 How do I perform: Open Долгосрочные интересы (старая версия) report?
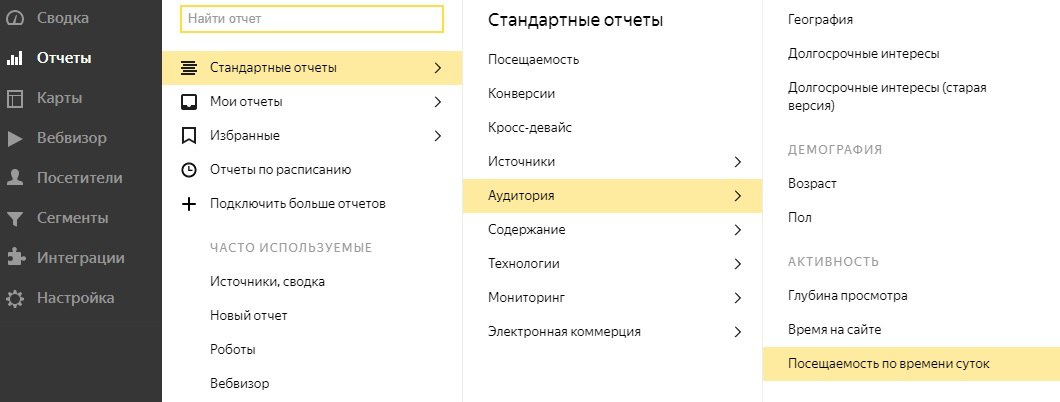[x=887, y=97]
